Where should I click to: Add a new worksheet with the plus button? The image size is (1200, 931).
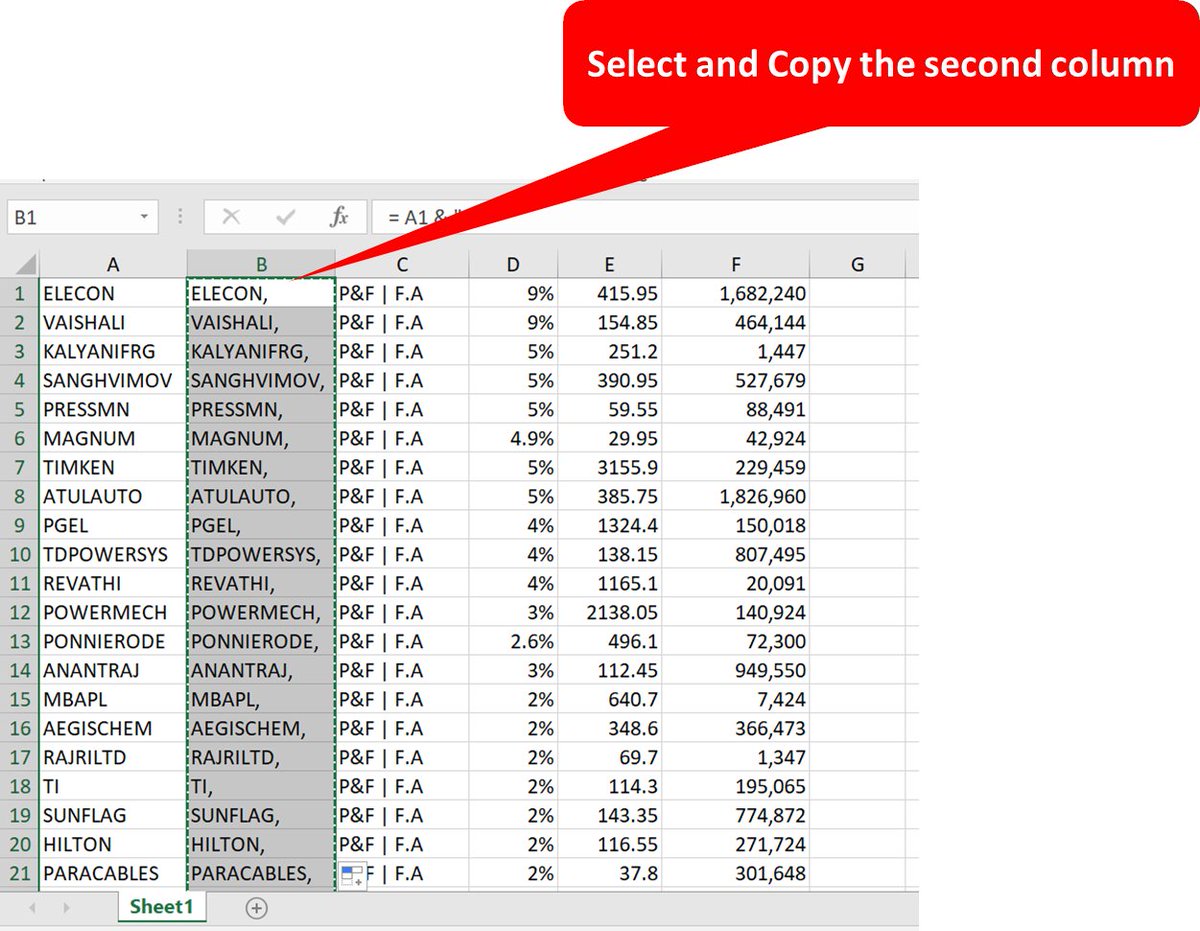pos(256,908)
